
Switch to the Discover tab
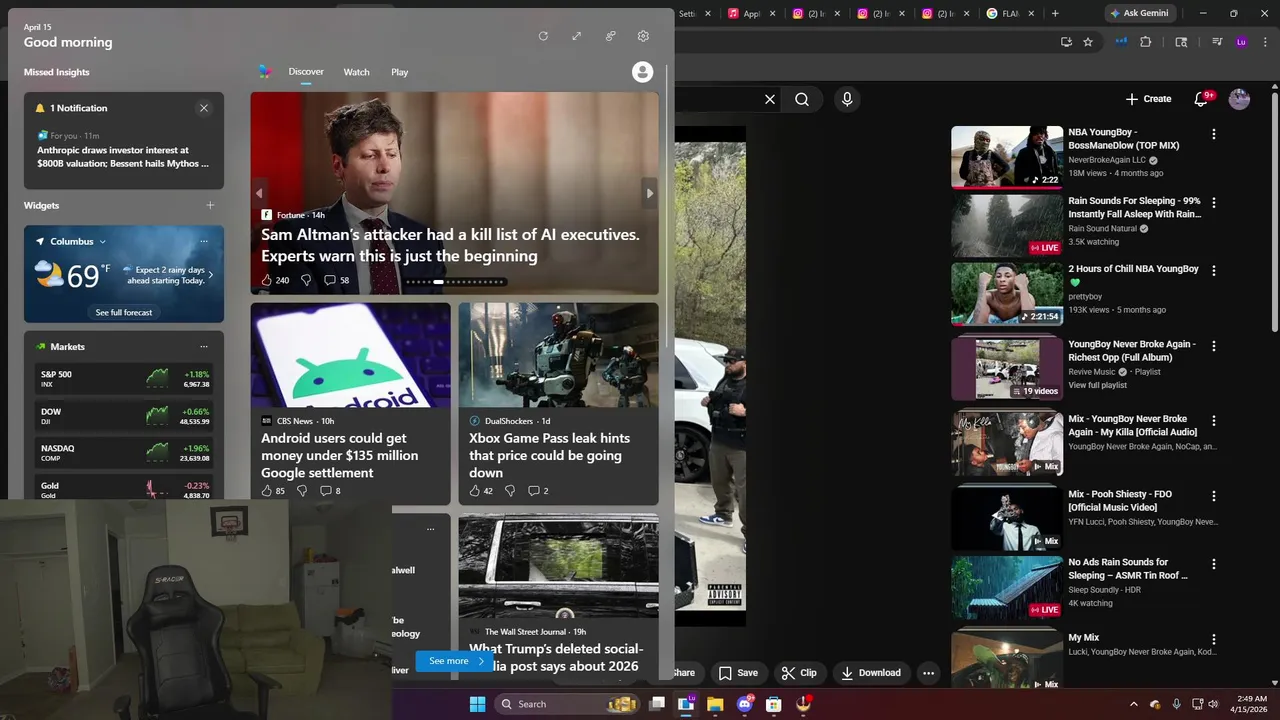[x=306, y=72]
